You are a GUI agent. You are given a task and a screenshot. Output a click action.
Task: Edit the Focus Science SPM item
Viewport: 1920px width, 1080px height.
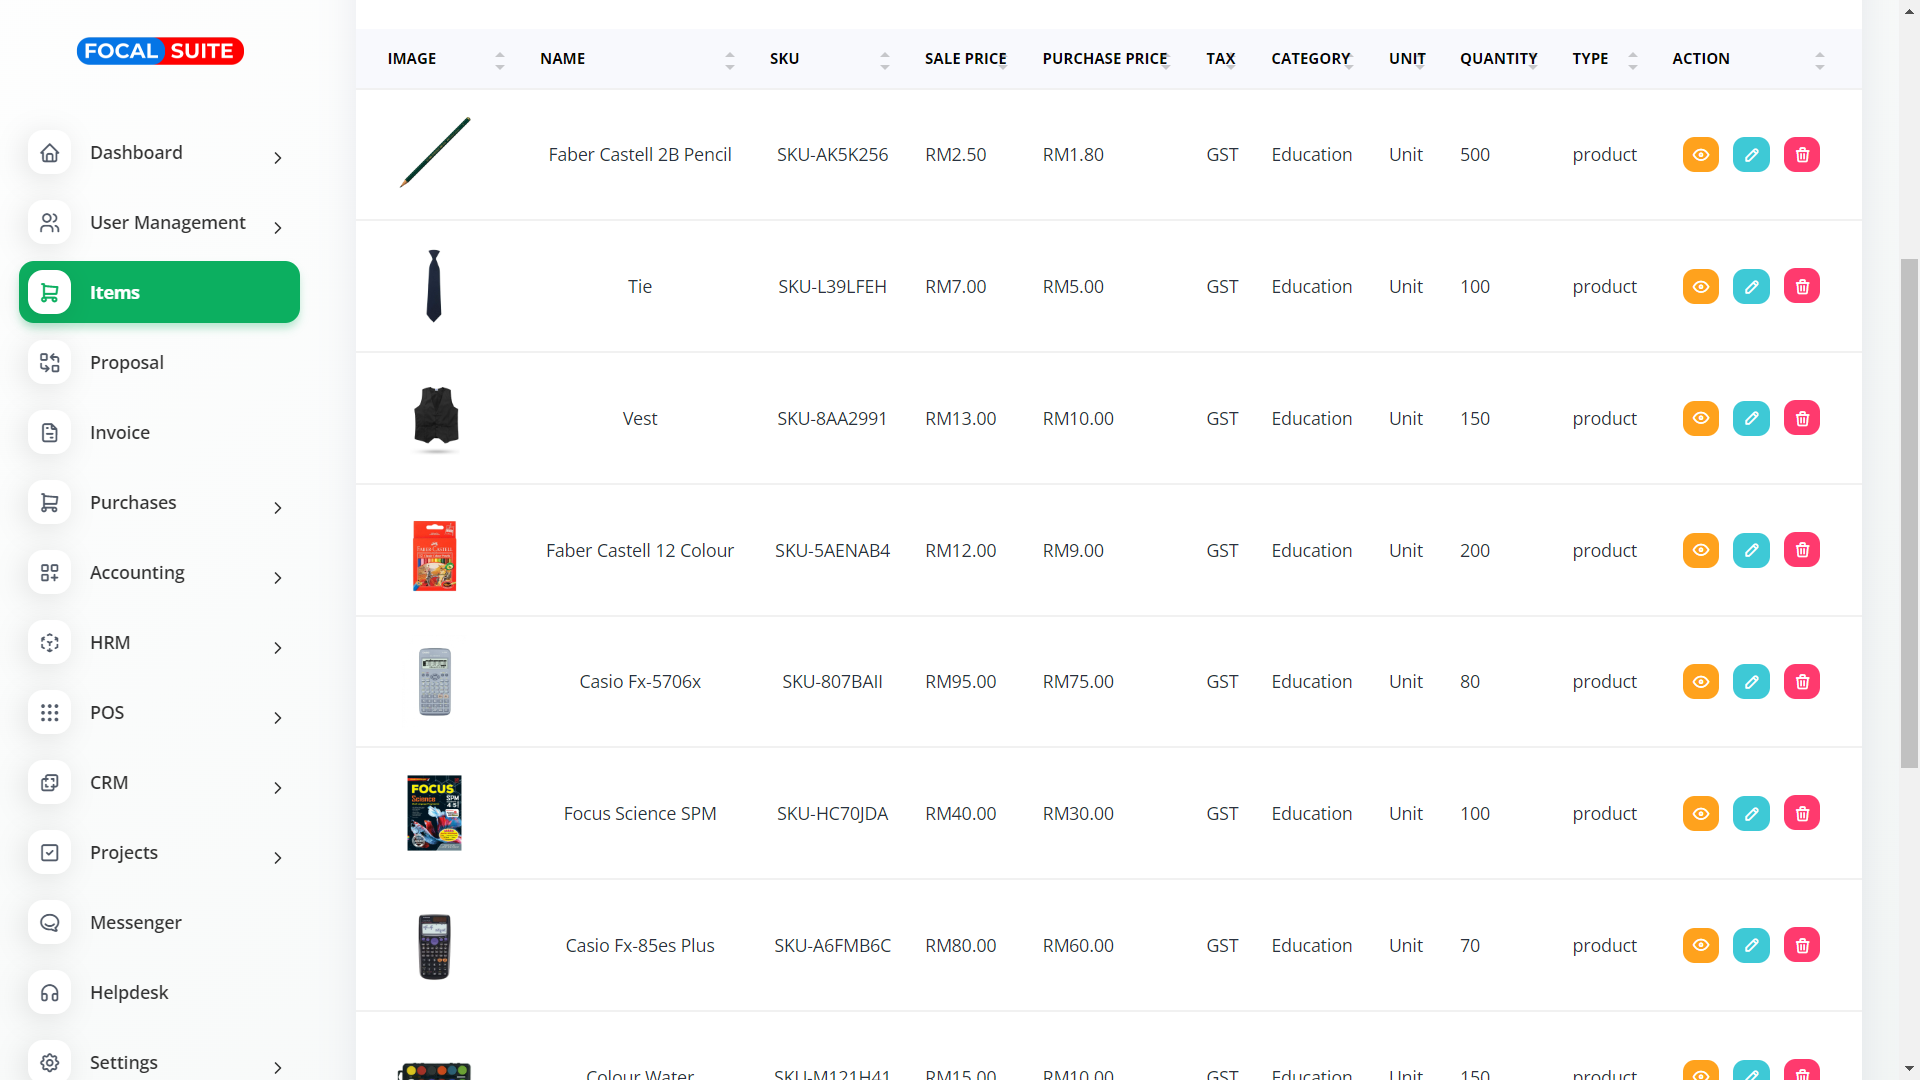pos(1751,814)
